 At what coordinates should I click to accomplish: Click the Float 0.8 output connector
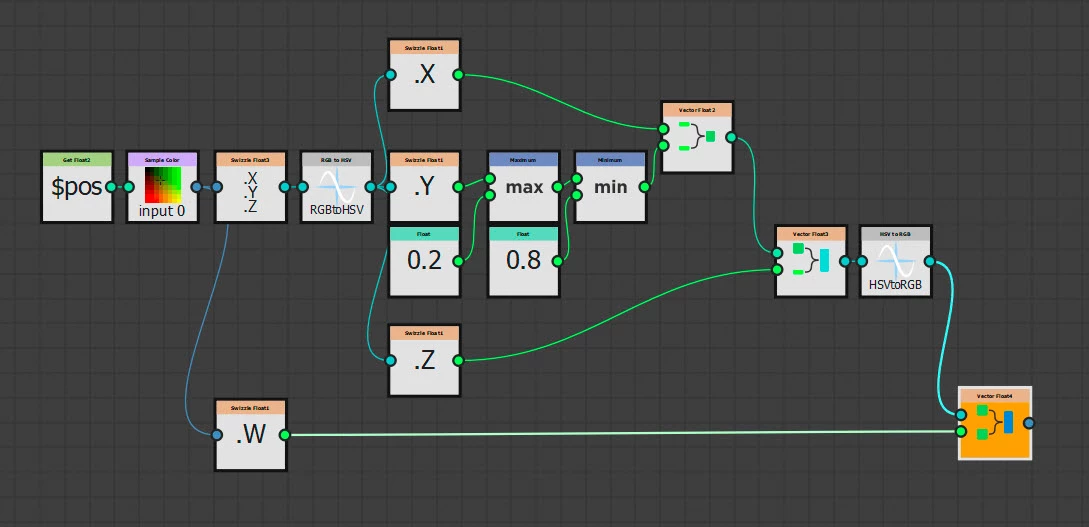tap(557, 261)
